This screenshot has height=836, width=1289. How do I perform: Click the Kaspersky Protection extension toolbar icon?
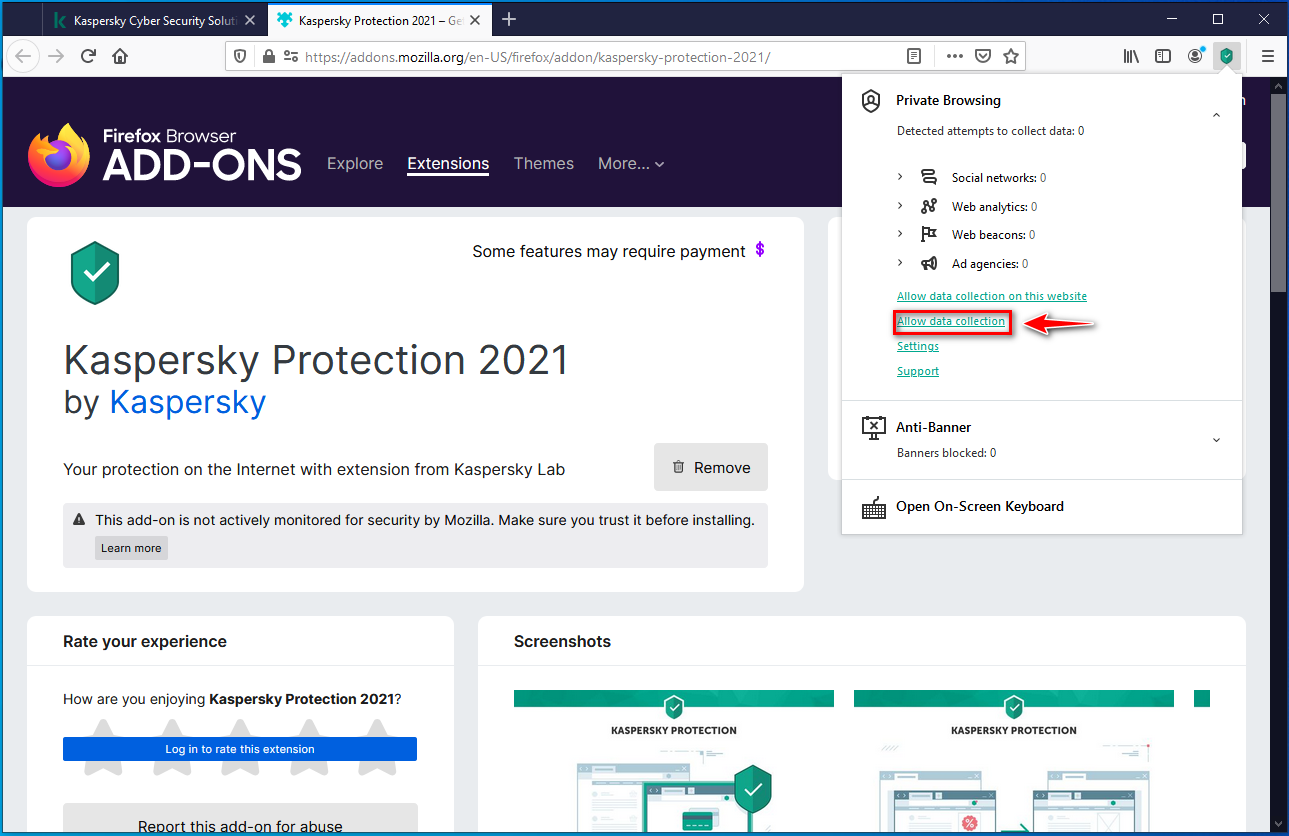click(x=1226, y=56)
